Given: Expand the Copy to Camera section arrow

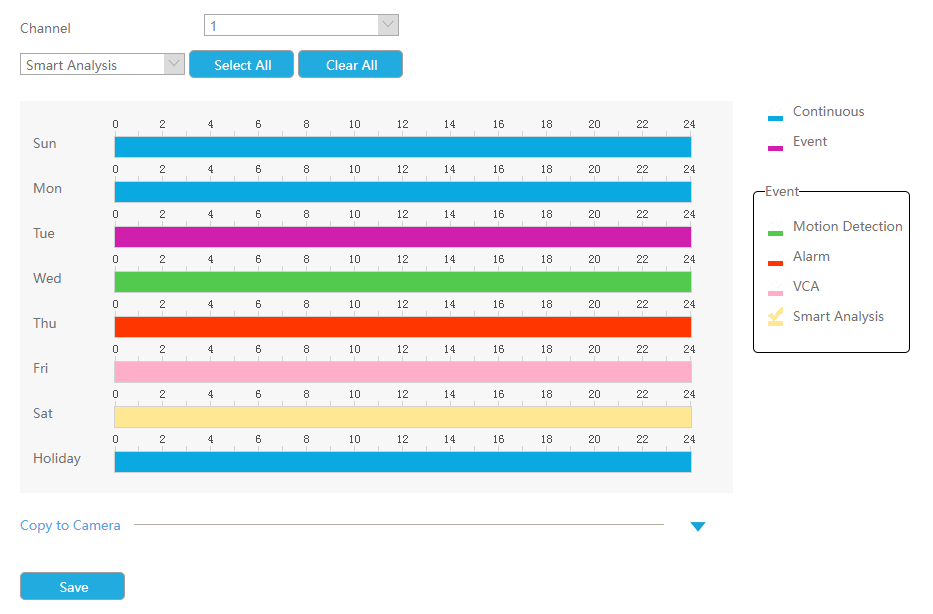Looking at the screenshot, I should 698,526.
